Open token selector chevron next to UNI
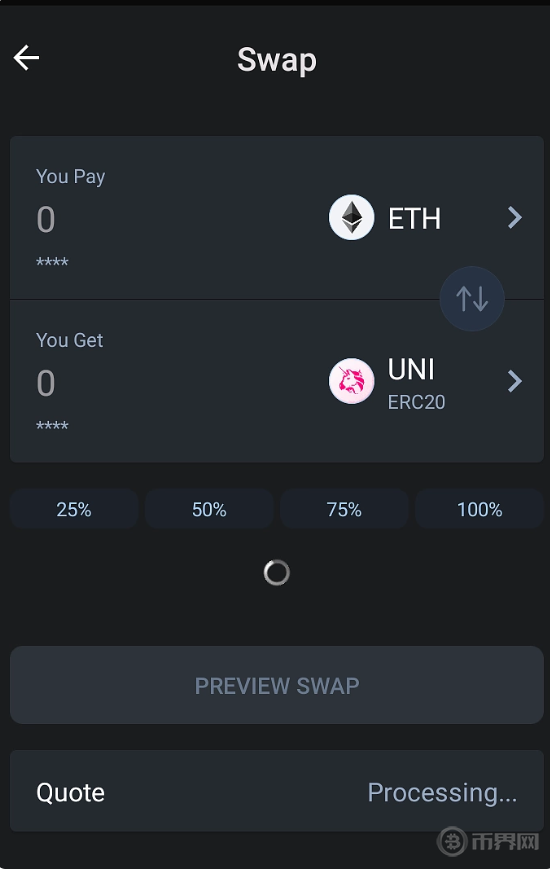 (x=515, y=381)
